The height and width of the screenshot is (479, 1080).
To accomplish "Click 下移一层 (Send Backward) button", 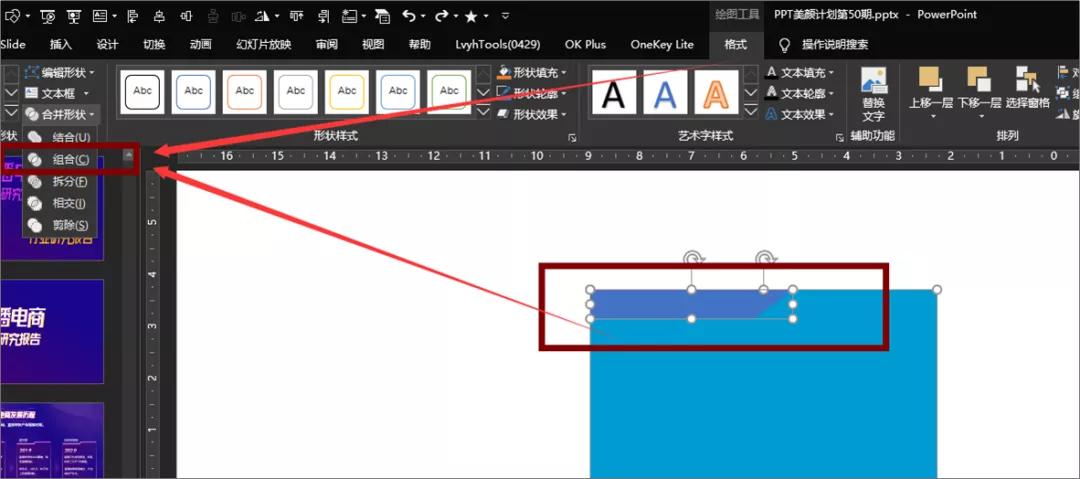I will pyautogui.click(x=979, y=94).
